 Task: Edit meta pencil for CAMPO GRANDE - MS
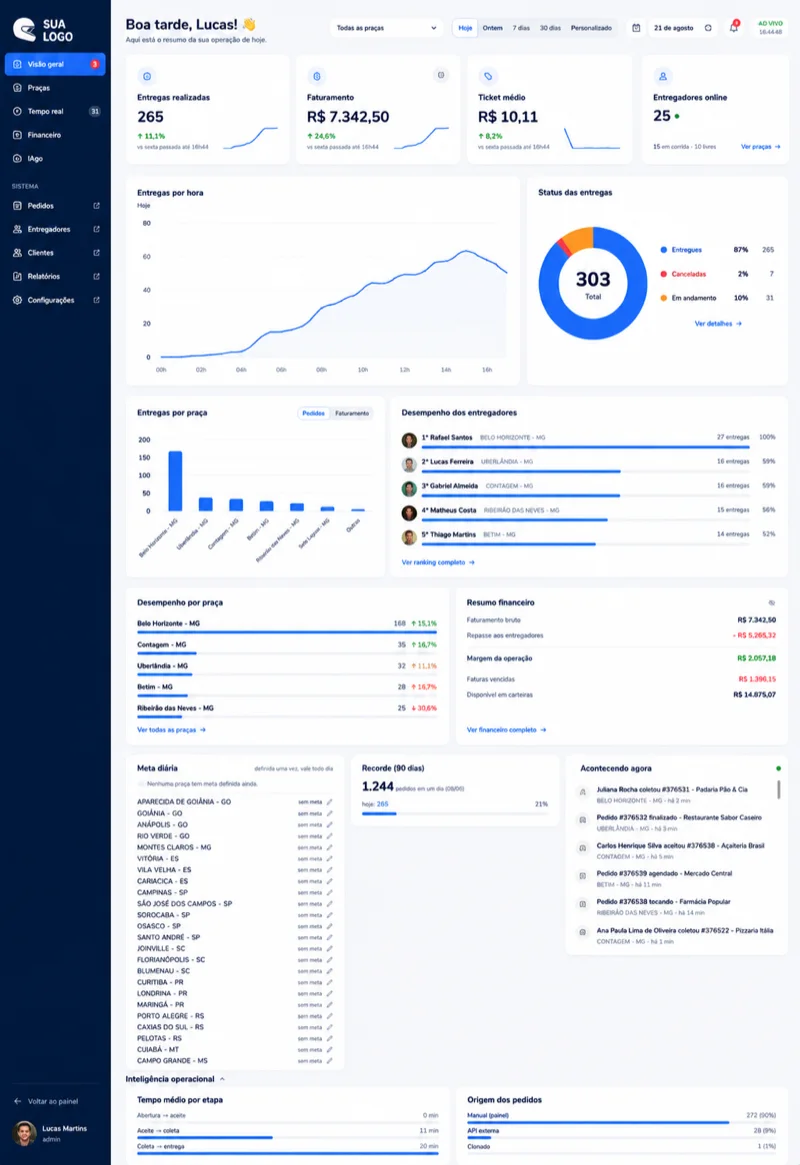(x=330, y=1061)
